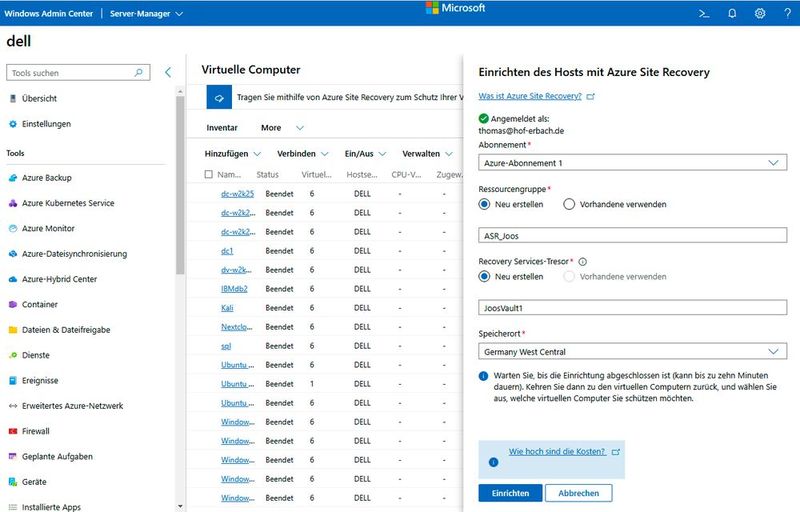Open Wie hoch sind die Kosten link
800x512 pixels.
click(557, 452)
